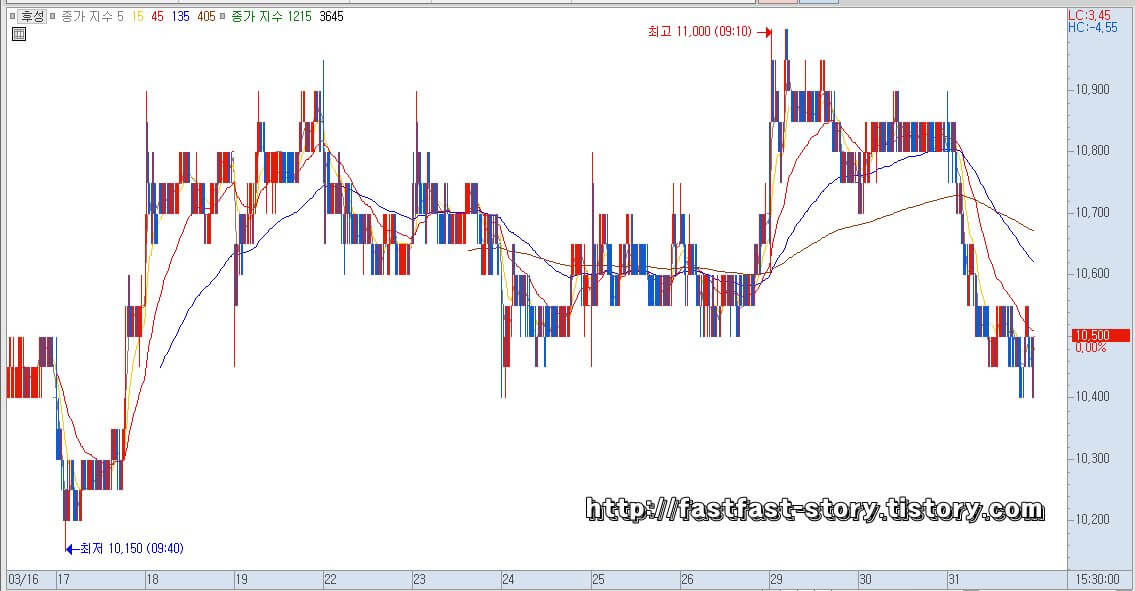Image resolution: width=1135 pixels, height=591 pixels.
Task: Click the 10,200 price axis label
Action: point(1092,519)
